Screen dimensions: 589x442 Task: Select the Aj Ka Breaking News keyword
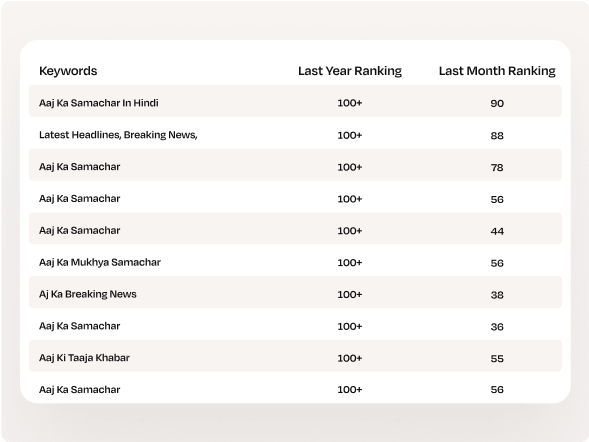(88, 294)
